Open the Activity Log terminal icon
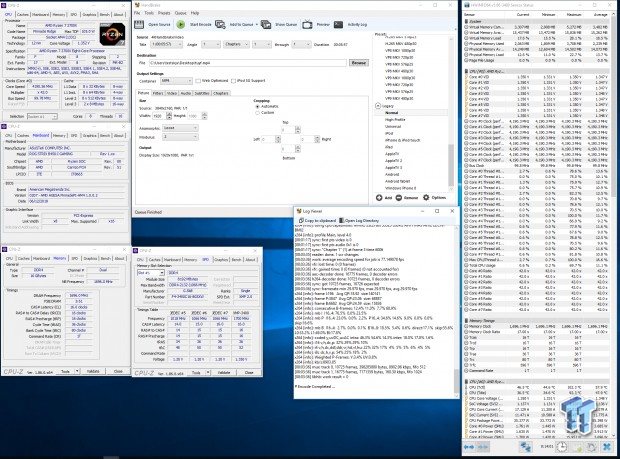Image resolution: width=620 pixels, height=459 pixels. (338, 25)
